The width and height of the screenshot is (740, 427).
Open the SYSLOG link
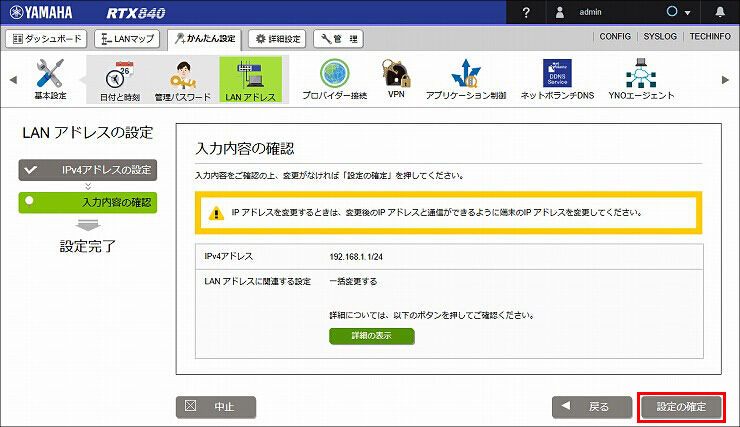click(660, 36)
